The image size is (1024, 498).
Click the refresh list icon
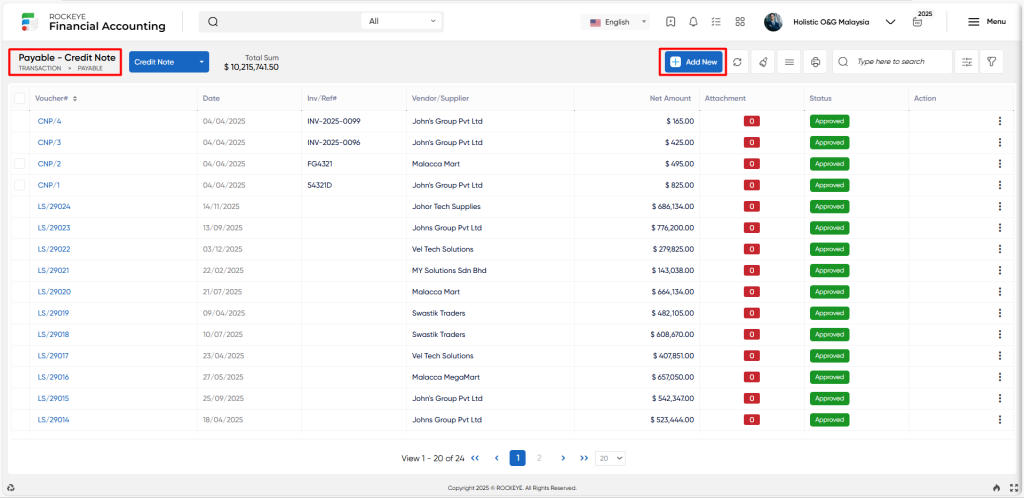point(737,62)
